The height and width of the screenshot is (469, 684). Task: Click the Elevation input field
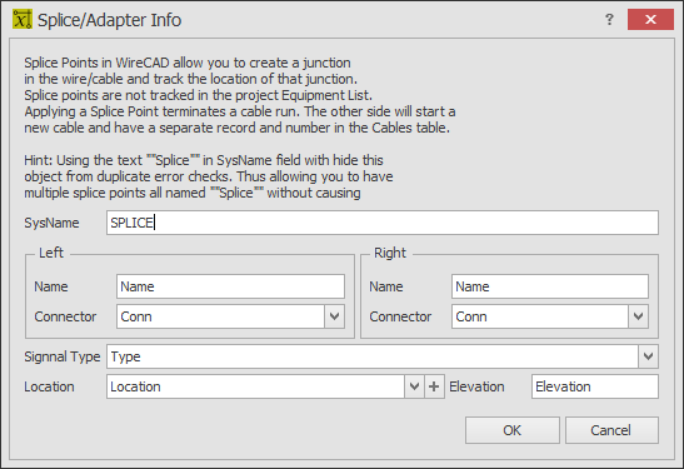(x=595, y=387)
